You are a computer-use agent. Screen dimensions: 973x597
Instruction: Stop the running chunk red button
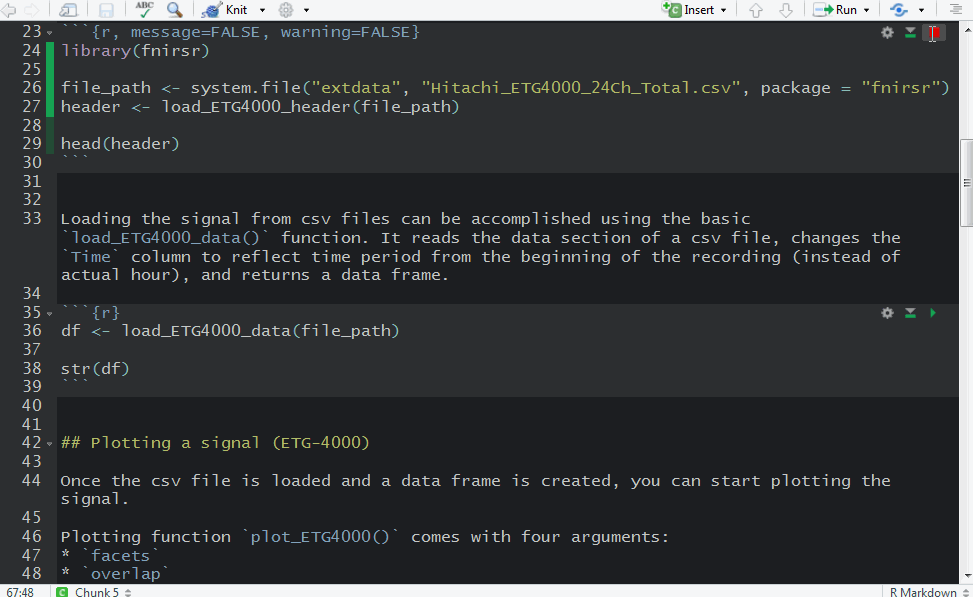click(x=934, y=33)
